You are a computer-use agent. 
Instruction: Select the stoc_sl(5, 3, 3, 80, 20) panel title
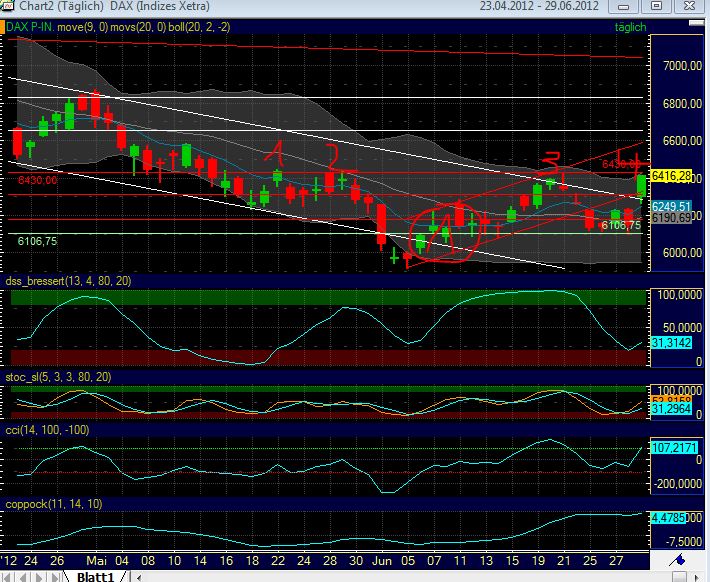click(58, 377)
